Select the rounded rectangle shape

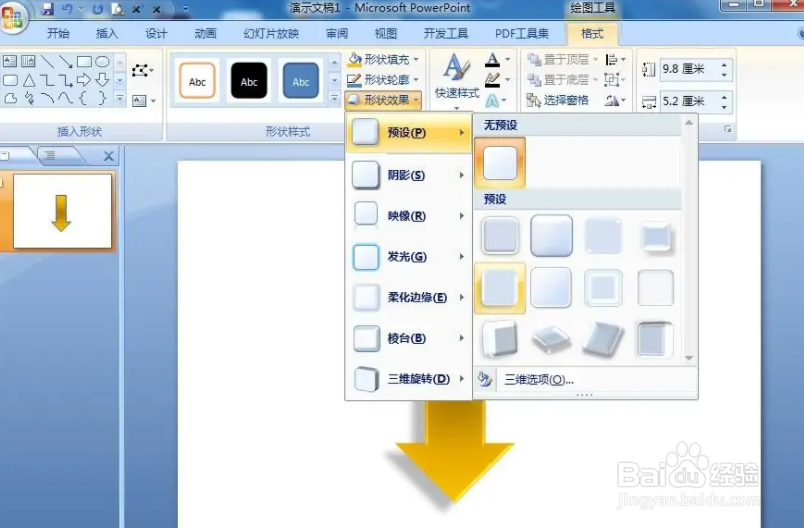point(10,80)
